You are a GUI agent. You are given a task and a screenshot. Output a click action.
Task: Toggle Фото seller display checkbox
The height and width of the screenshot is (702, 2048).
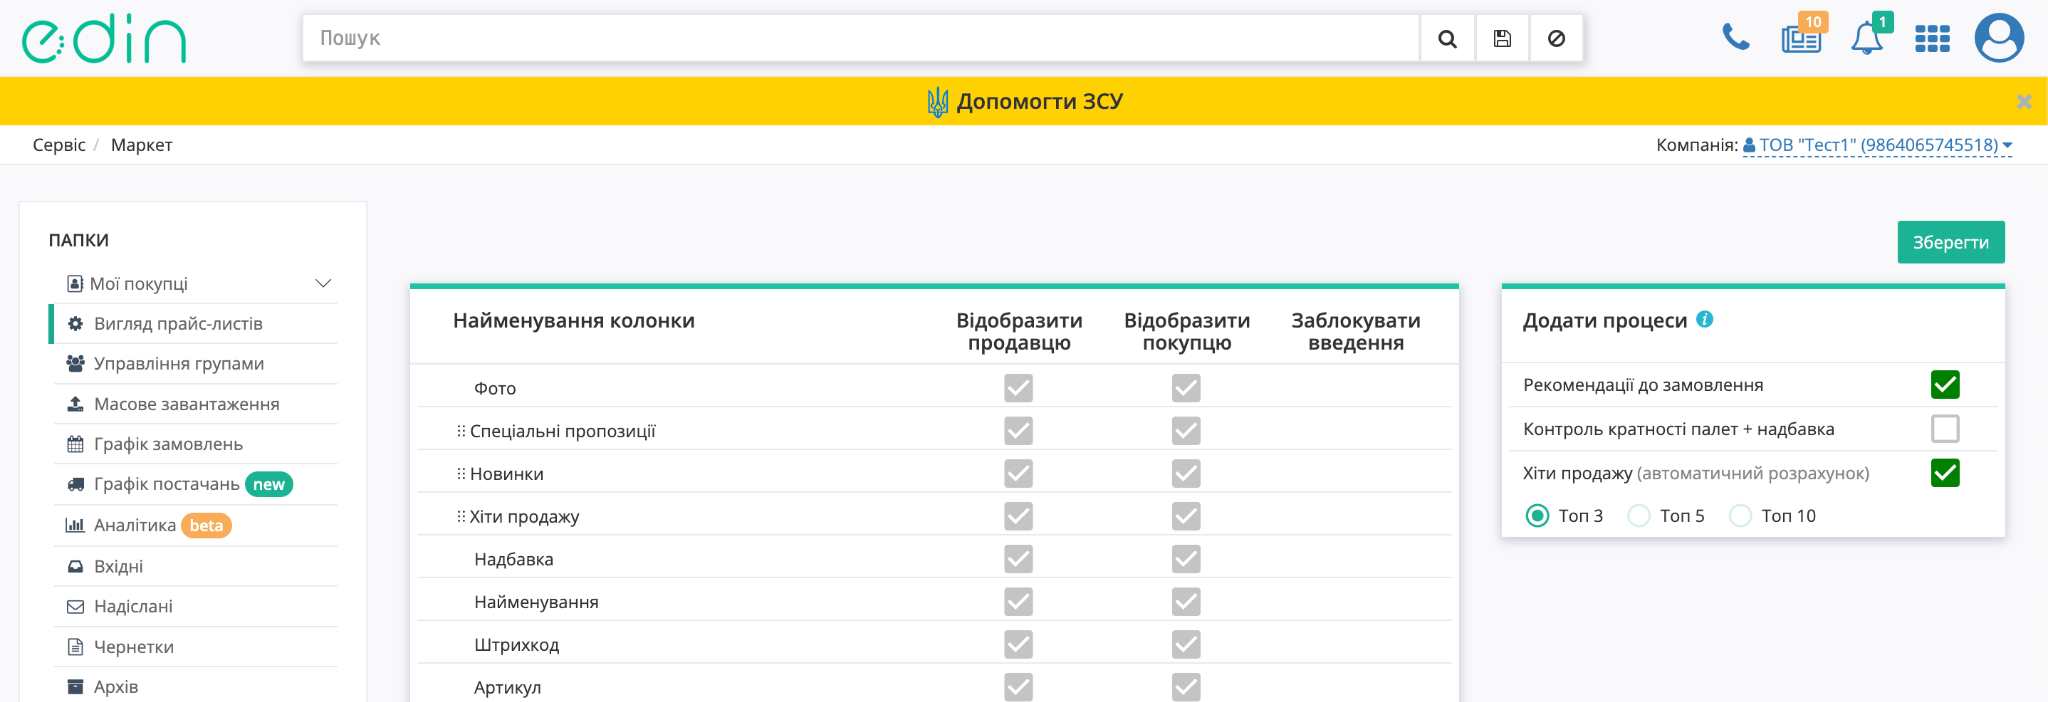1019,388
